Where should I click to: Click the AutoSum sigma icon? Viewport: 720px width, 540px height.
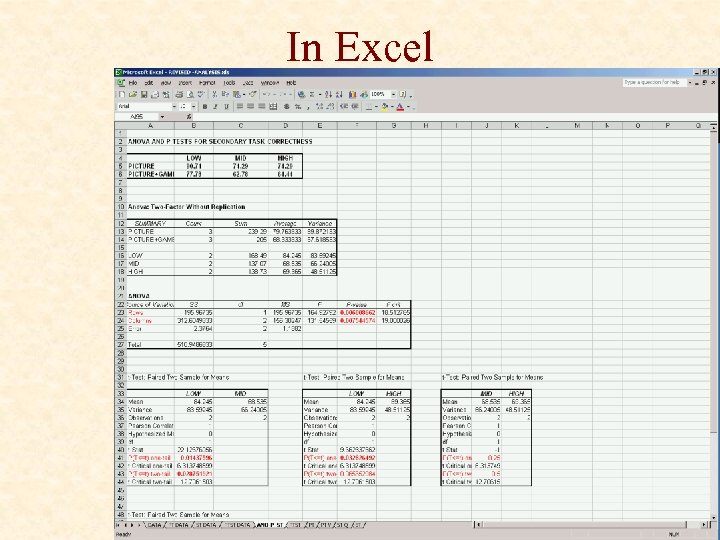311,94
